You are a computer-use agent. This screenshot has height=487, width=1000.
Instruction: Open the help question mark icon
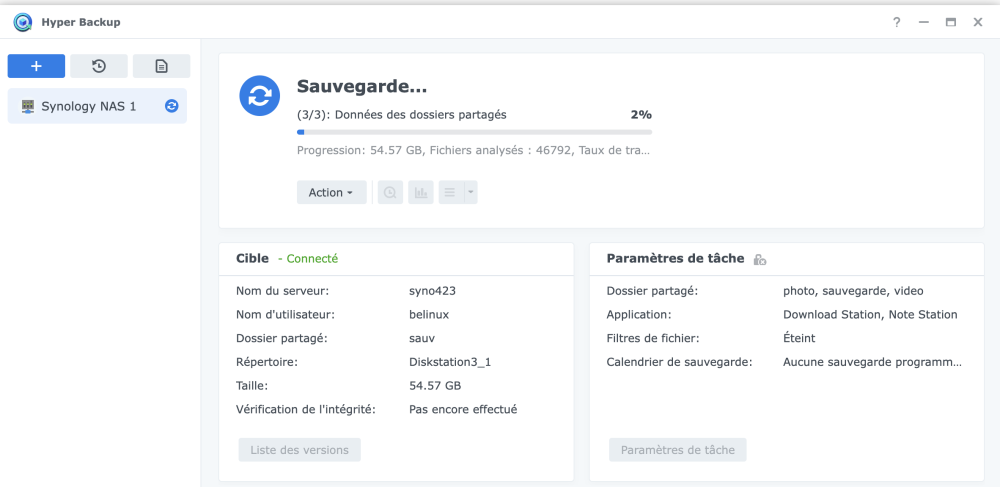click(x=897, y=22)
